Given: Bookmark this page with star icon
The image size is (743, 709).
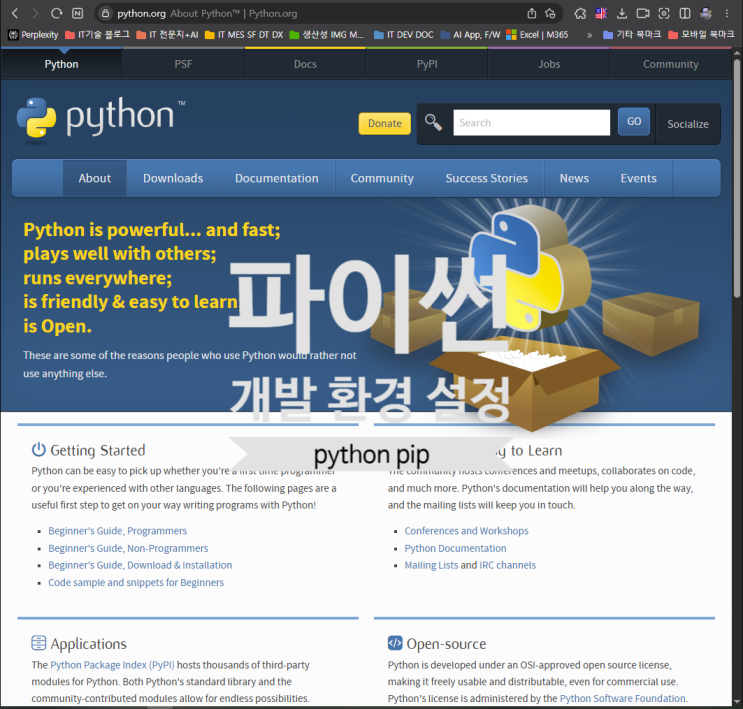Looking at the screenshot, I should 550,13.
